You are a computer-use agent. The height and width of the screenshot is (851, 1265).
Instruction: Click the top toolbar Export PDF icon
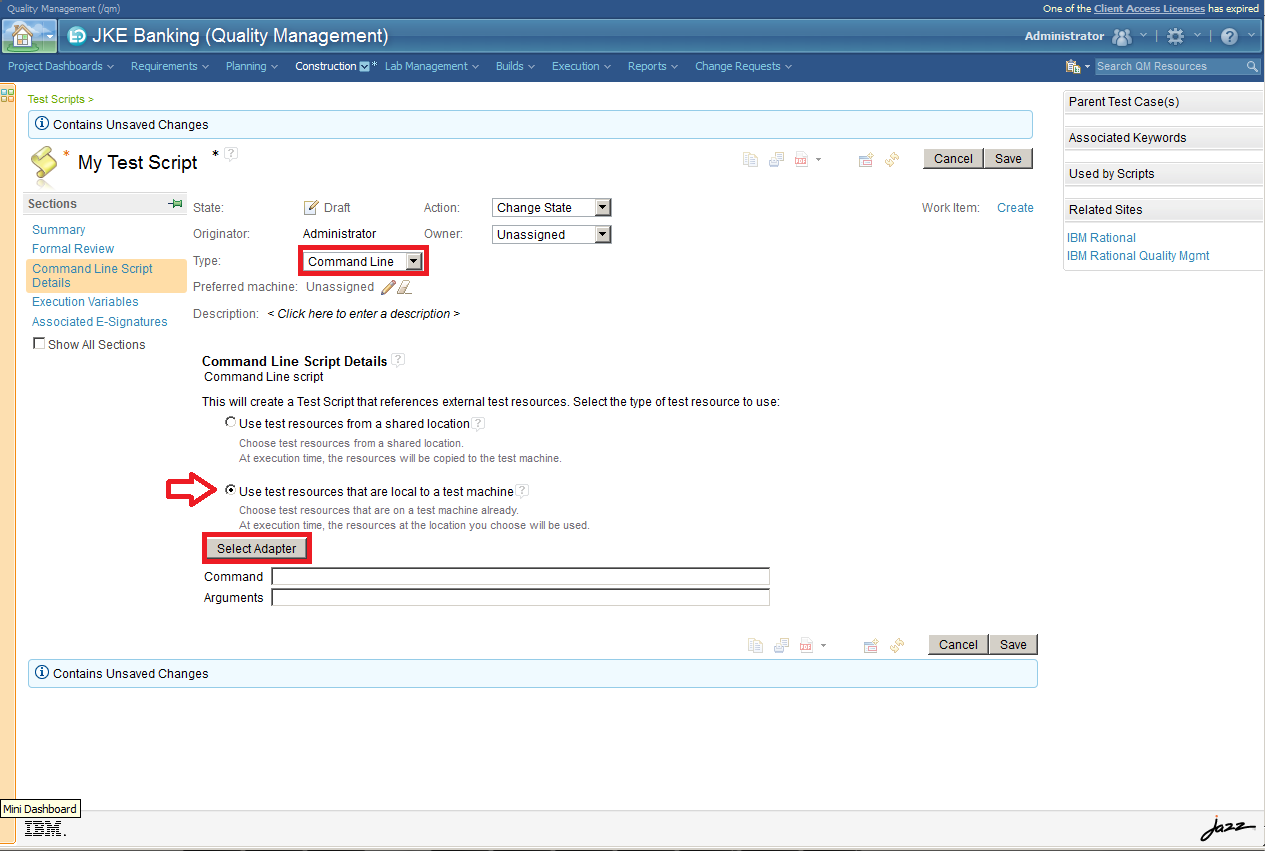(801, 159)
